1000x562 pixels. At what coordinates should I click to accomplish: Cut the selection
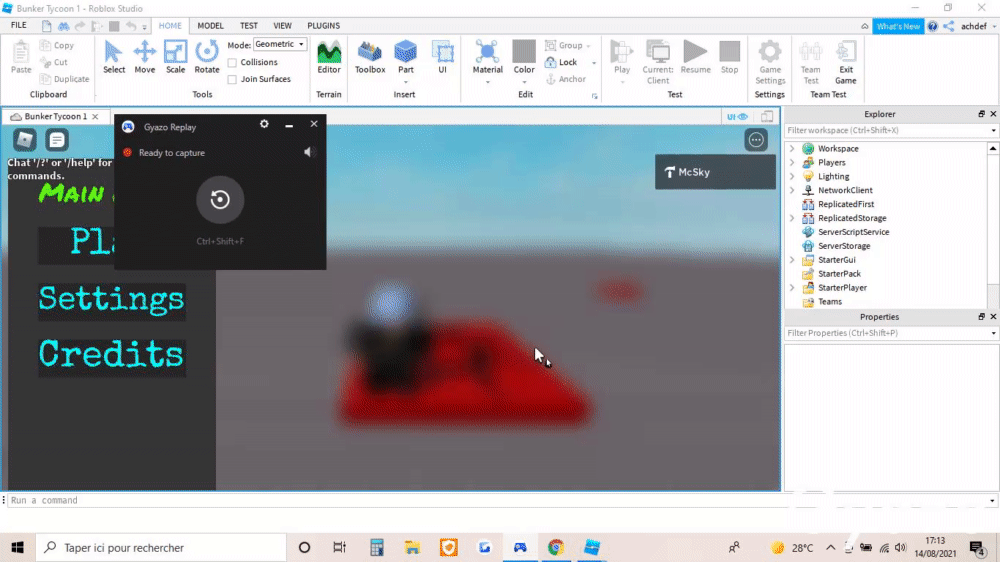point(54,62)
